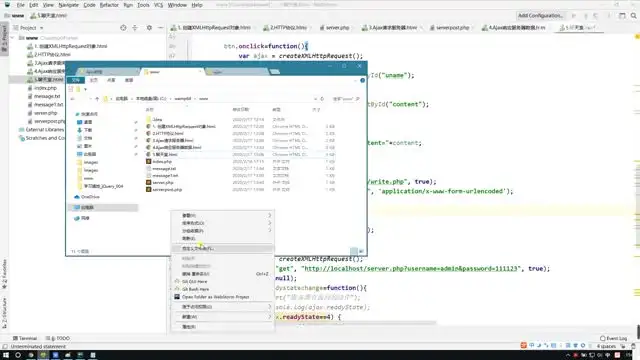Open the Refactor menu
This screenshot has height=360, width=640.
(109, 5)
